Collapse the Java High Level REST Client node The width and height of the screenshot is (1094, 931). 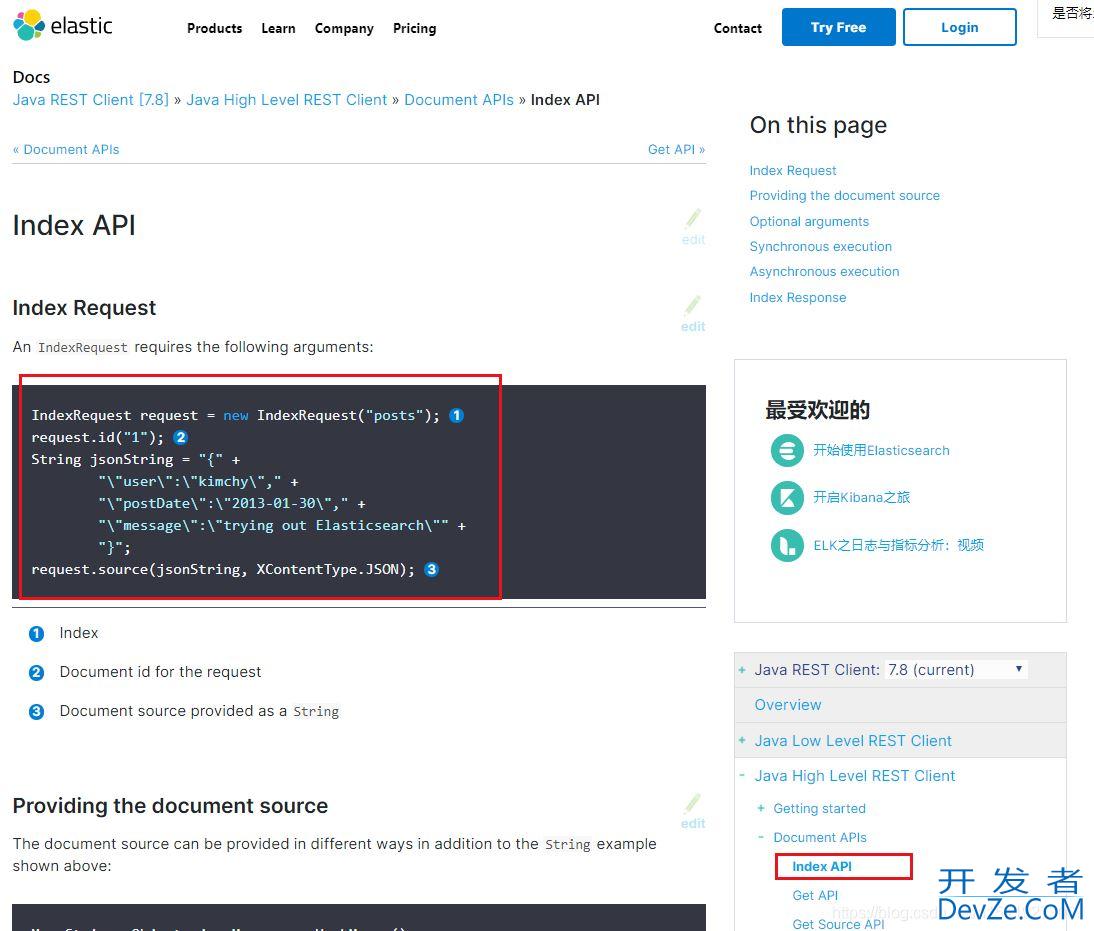pos(742,775)
